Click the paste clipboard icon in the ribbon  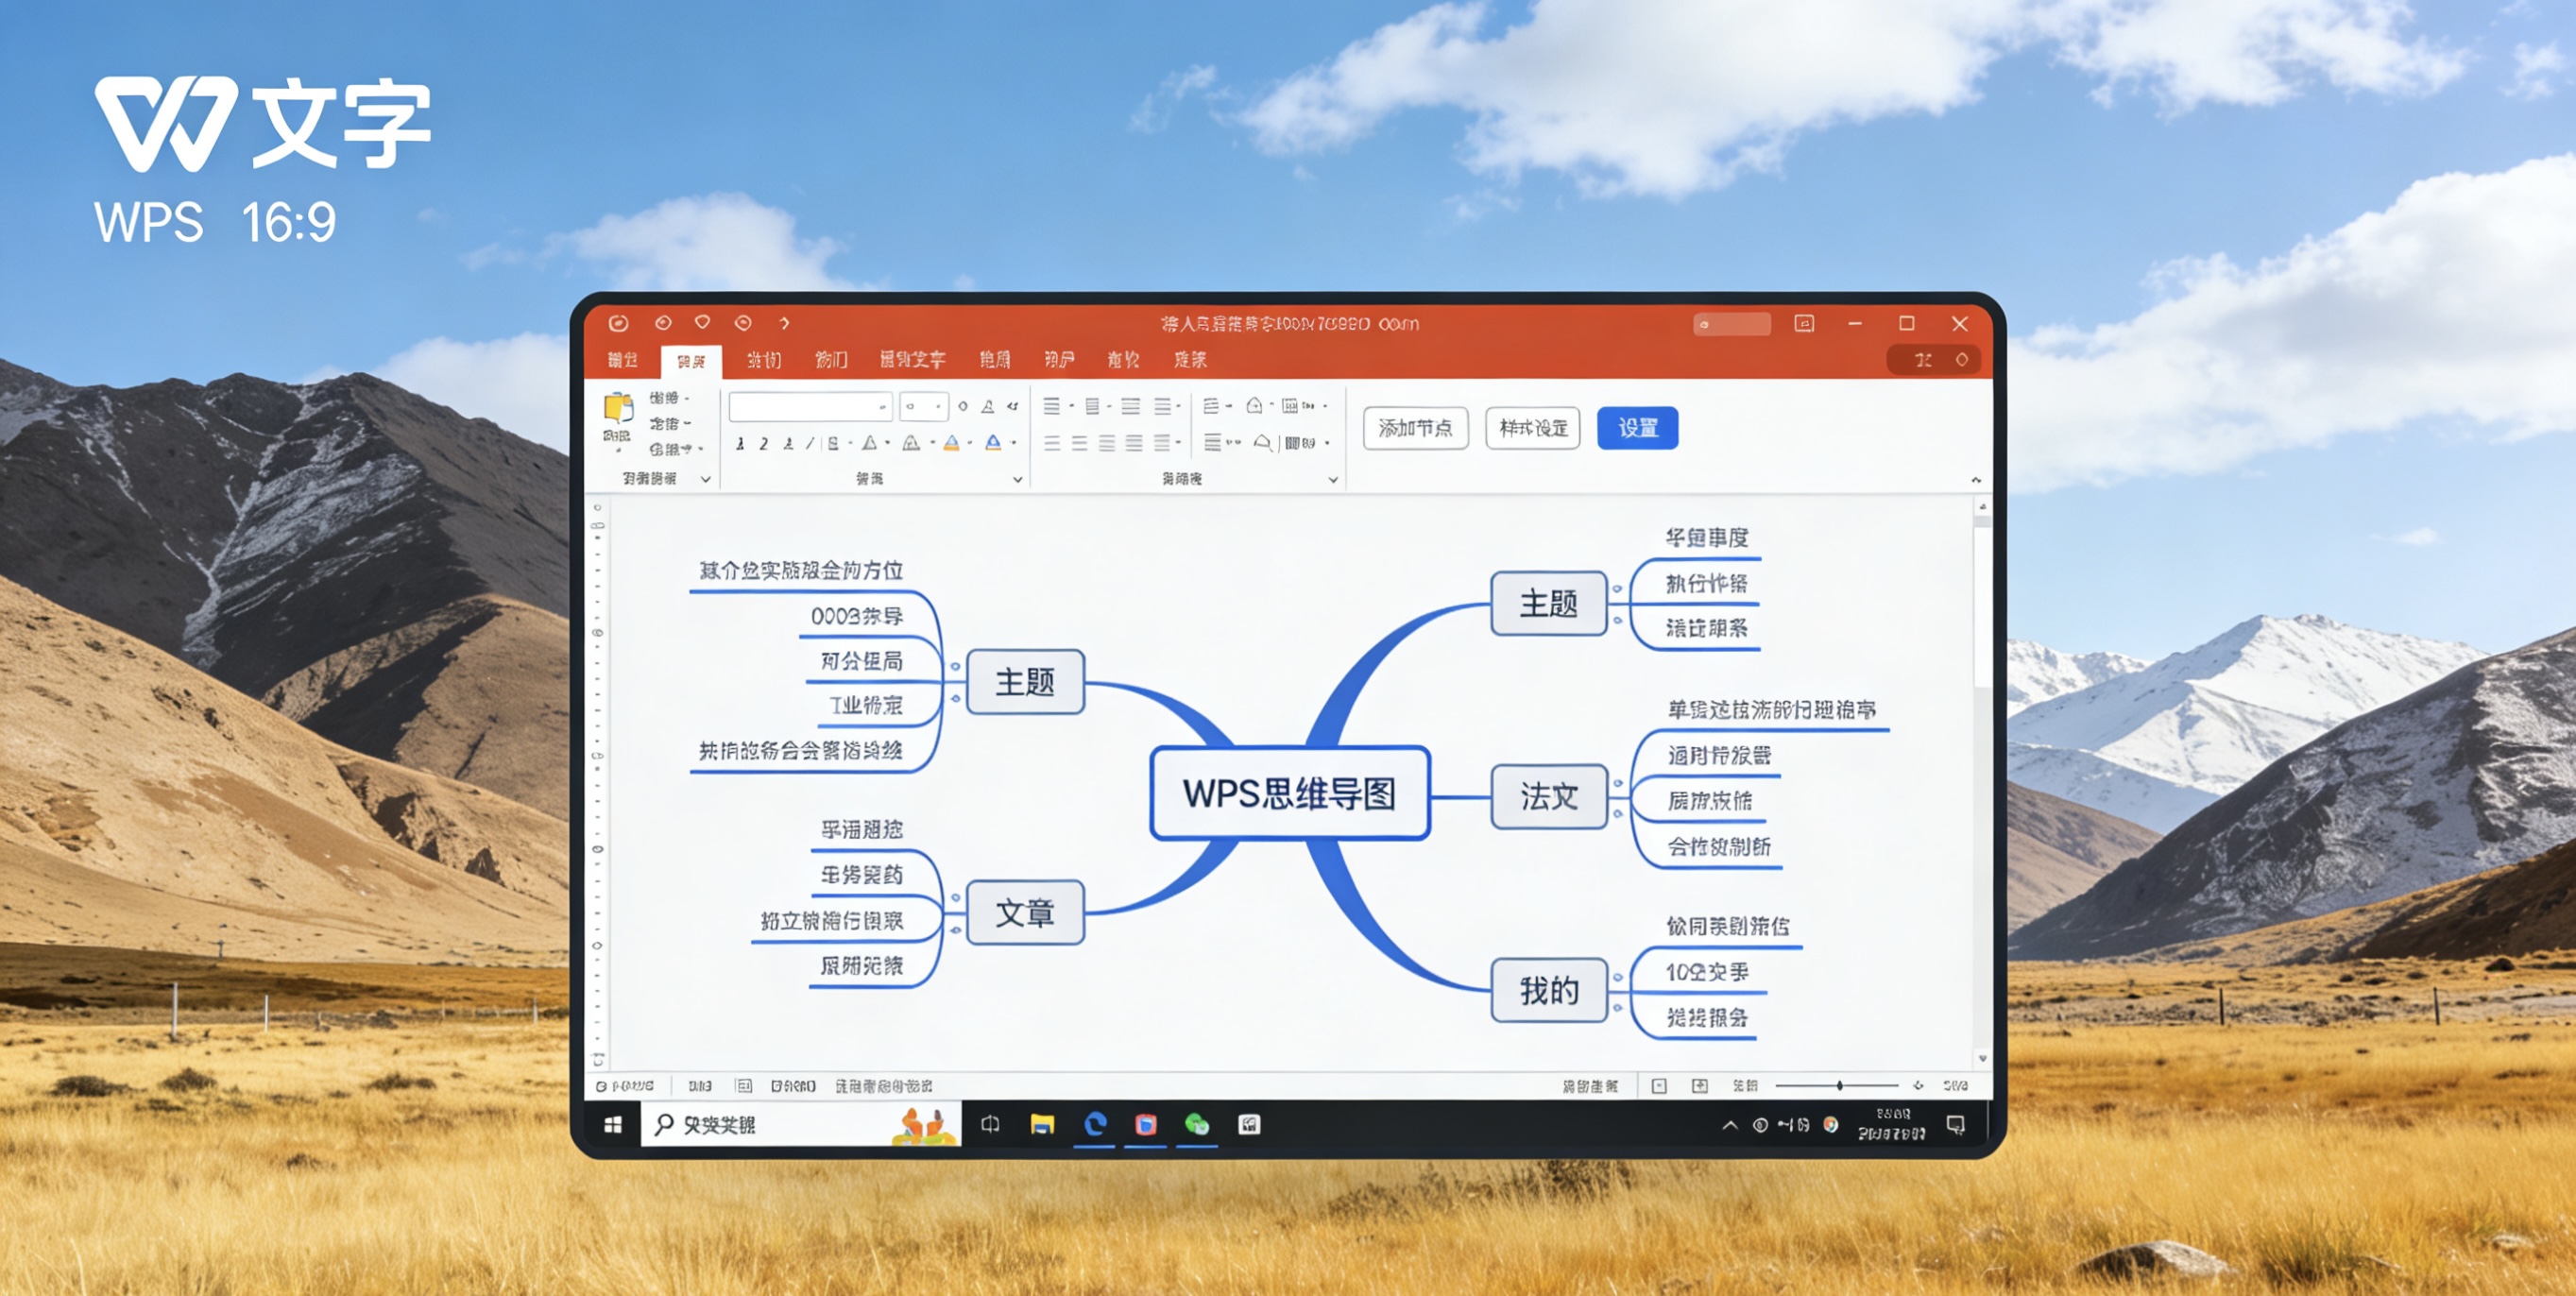[618, 408]
